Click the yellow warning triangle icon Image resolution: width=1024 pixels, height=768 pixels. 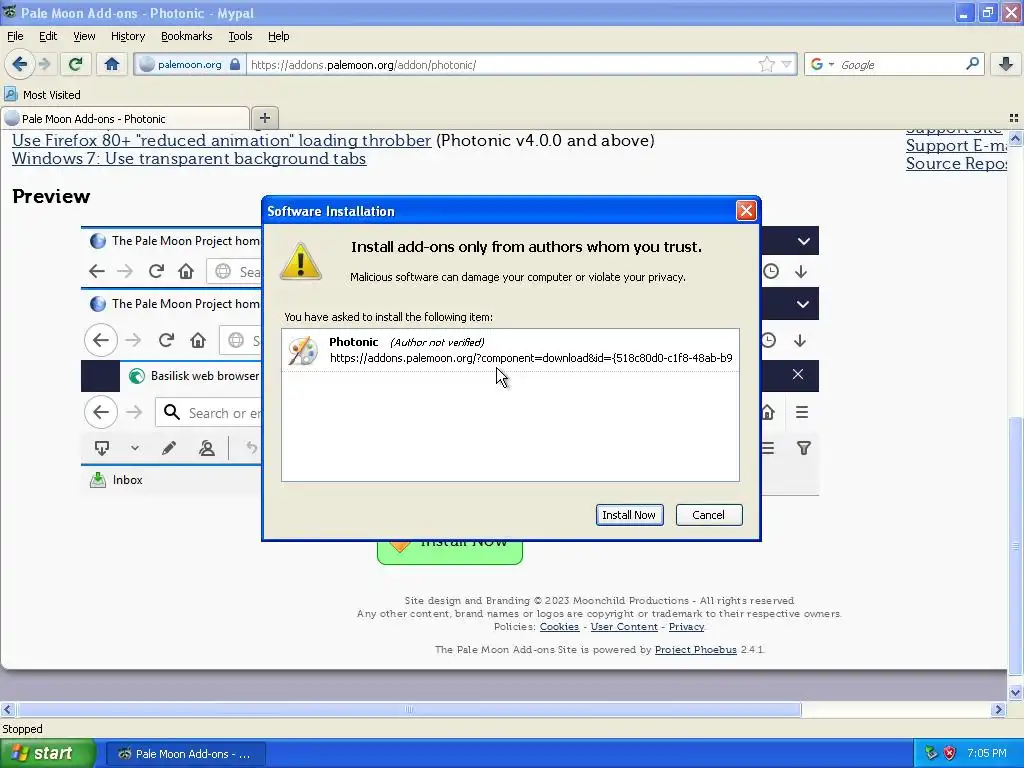point(300,261)
